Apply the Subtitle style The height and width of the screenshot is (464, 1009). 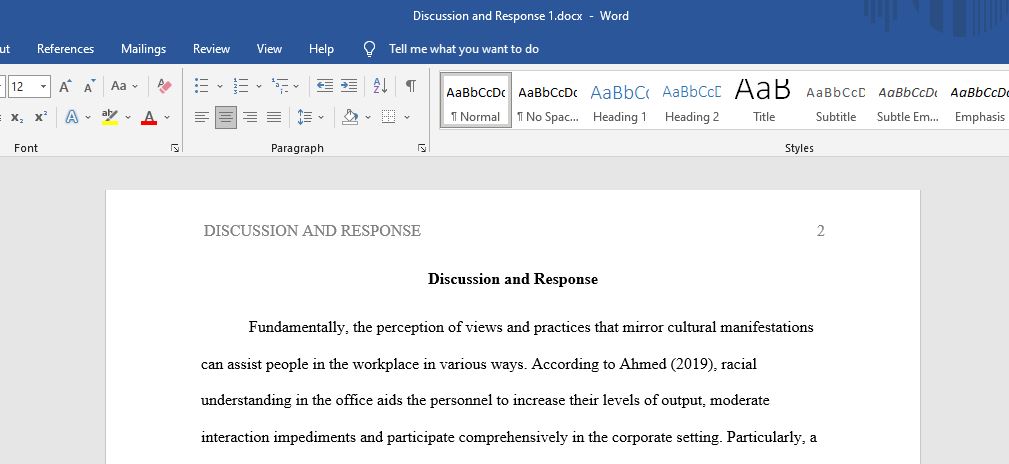point(836,100)
